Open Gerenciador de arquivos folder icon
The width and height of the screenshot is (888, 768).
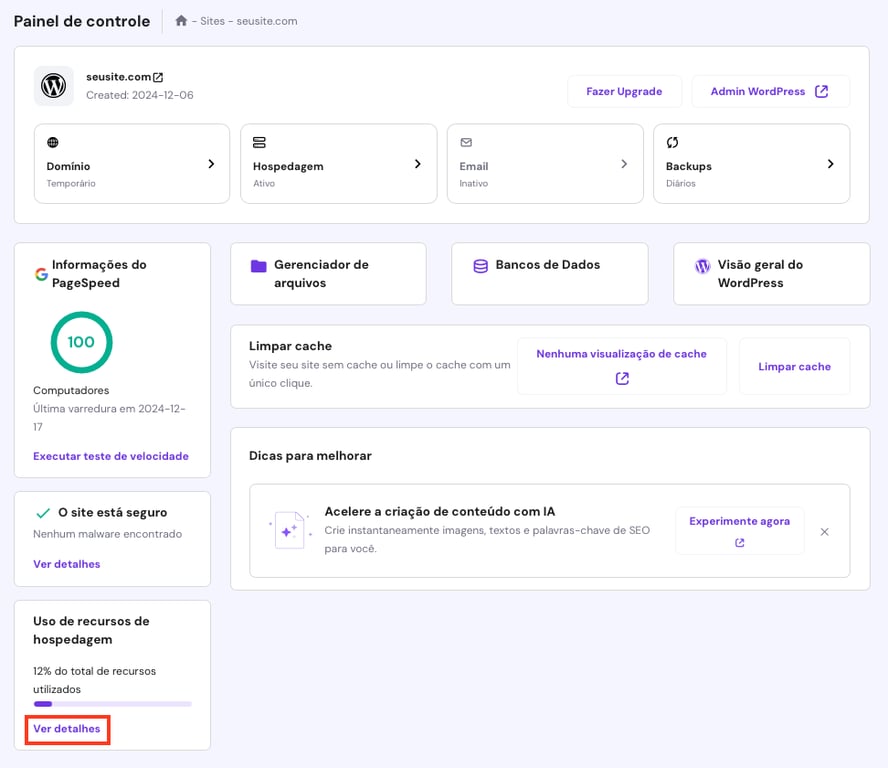258,266
